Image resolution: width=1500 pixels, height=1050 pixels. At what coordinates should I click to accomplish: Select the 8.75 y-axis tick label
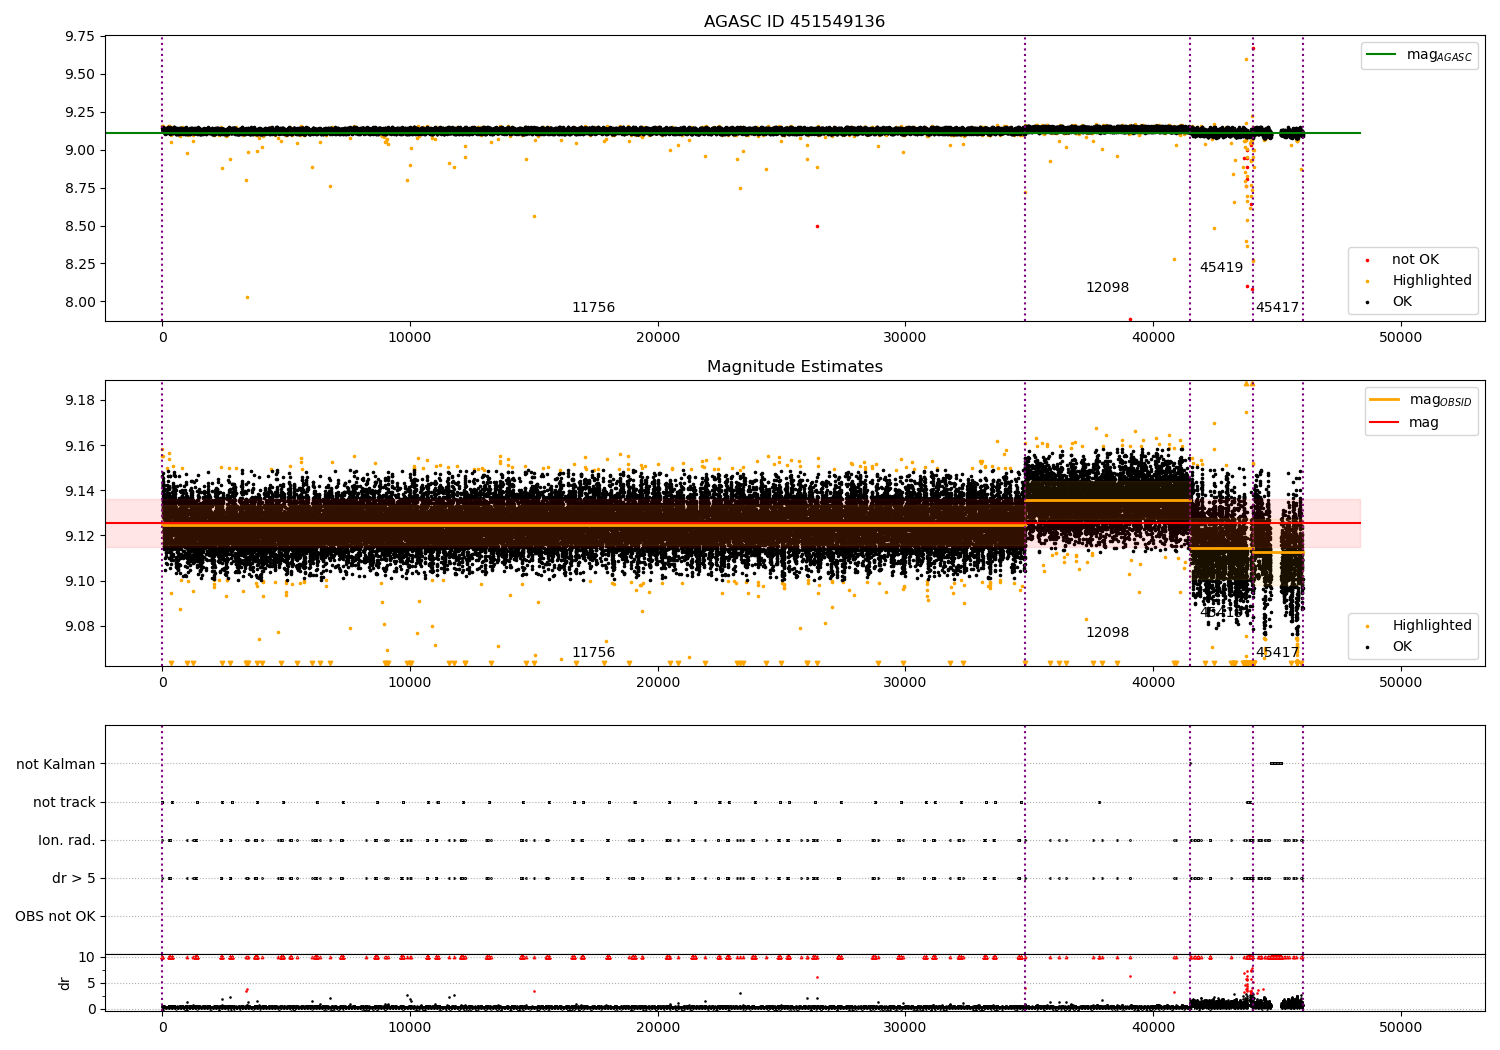click(x=80, y=188)
